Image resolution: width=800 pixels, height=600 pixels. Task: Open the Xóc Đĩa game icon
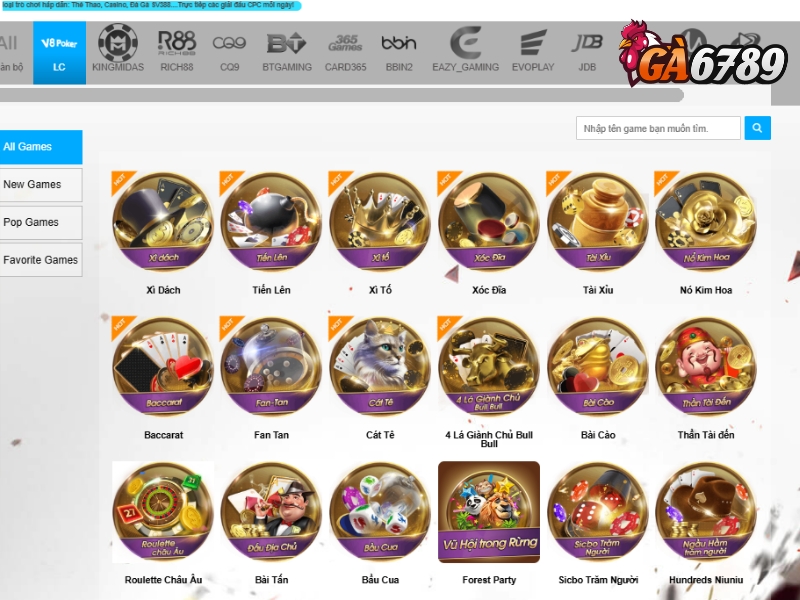click(x=489, y=222)
